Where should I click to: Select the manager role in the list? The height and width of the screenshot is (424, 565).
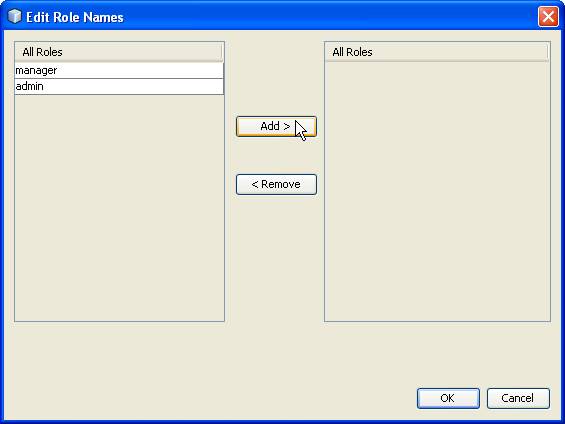(119, 70)
